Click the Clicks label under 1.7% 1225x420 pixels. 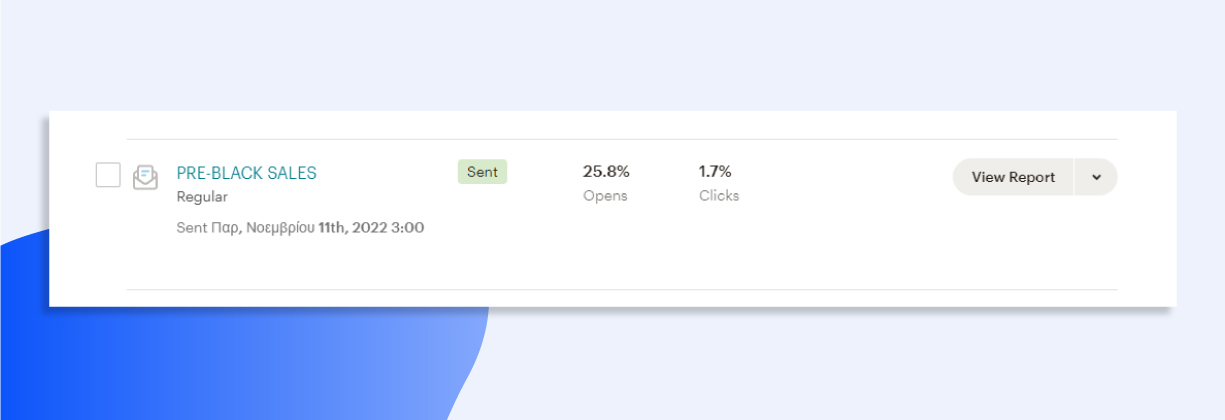[719, 196]
